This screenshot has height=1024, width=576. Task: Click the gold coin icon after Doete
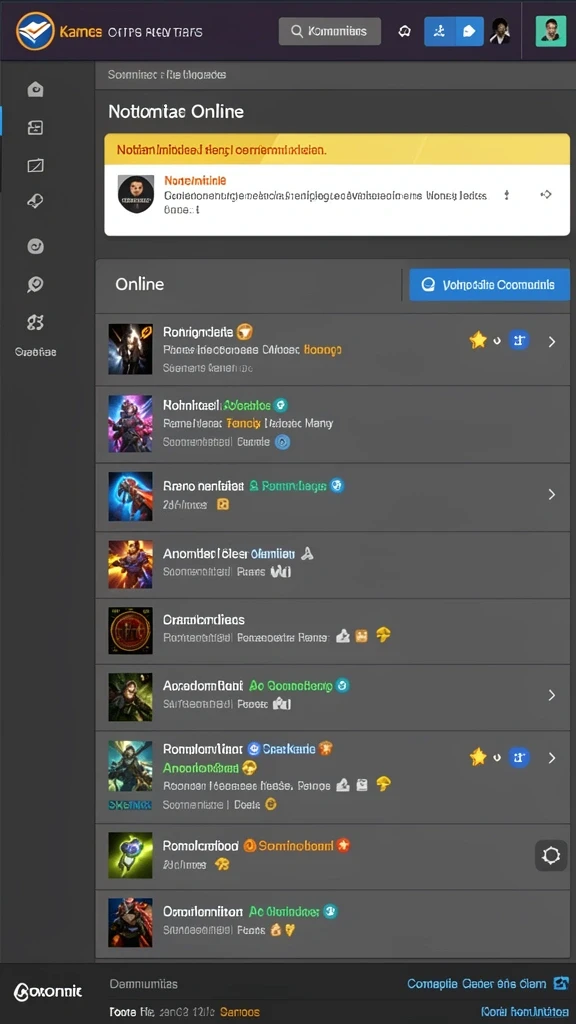(x=271, y=805)
